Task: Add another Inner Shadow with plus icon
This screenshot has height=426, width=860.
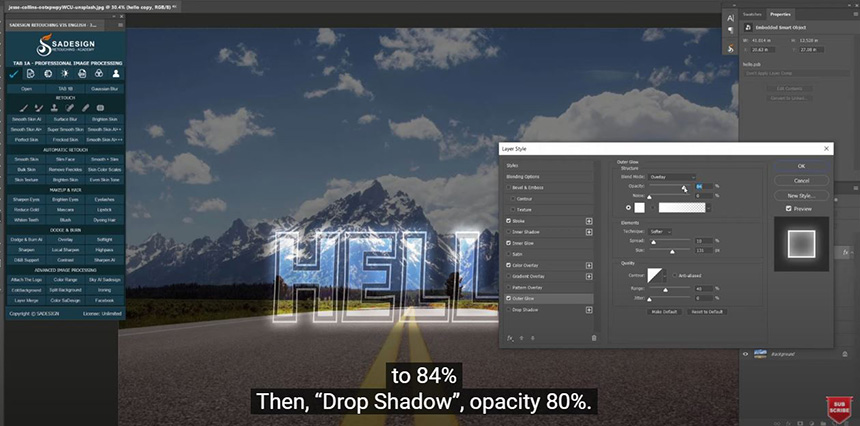Action: tap(589, 232)
